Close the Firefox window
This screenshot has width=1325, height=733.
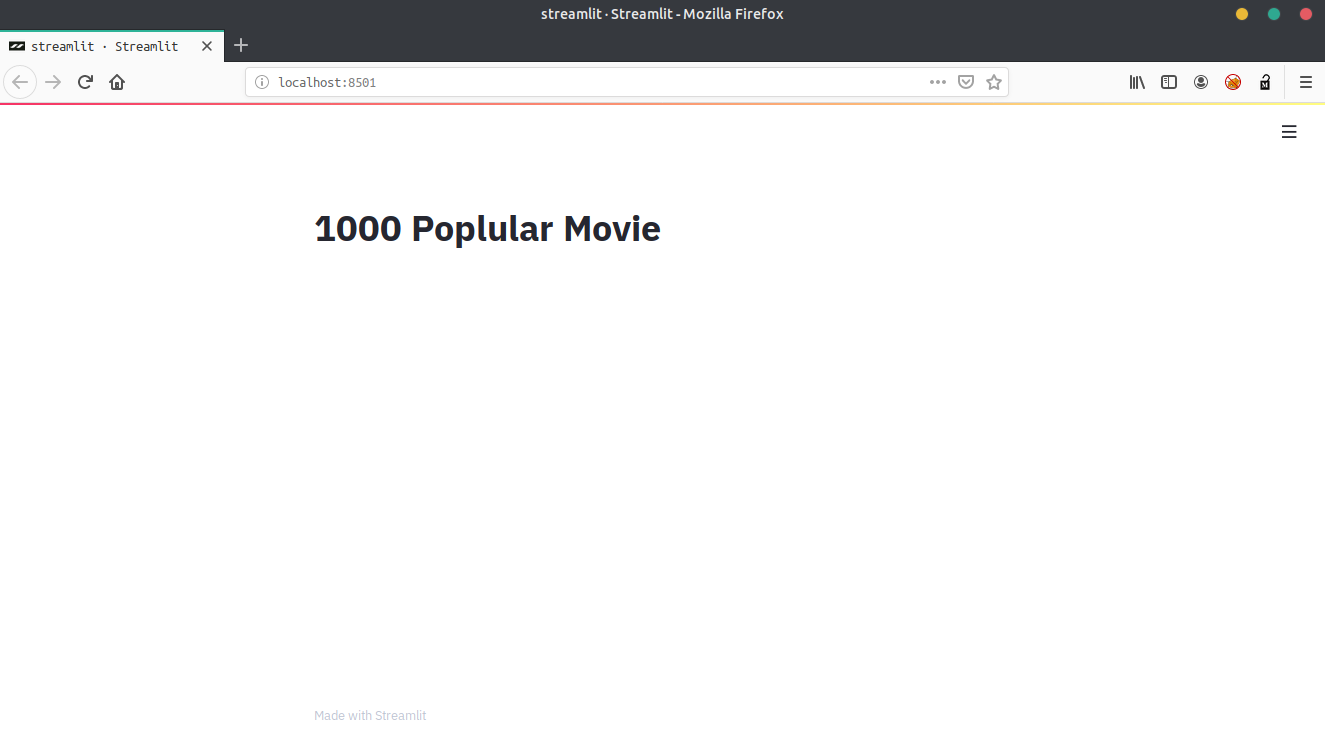[x=1306, y=14]
